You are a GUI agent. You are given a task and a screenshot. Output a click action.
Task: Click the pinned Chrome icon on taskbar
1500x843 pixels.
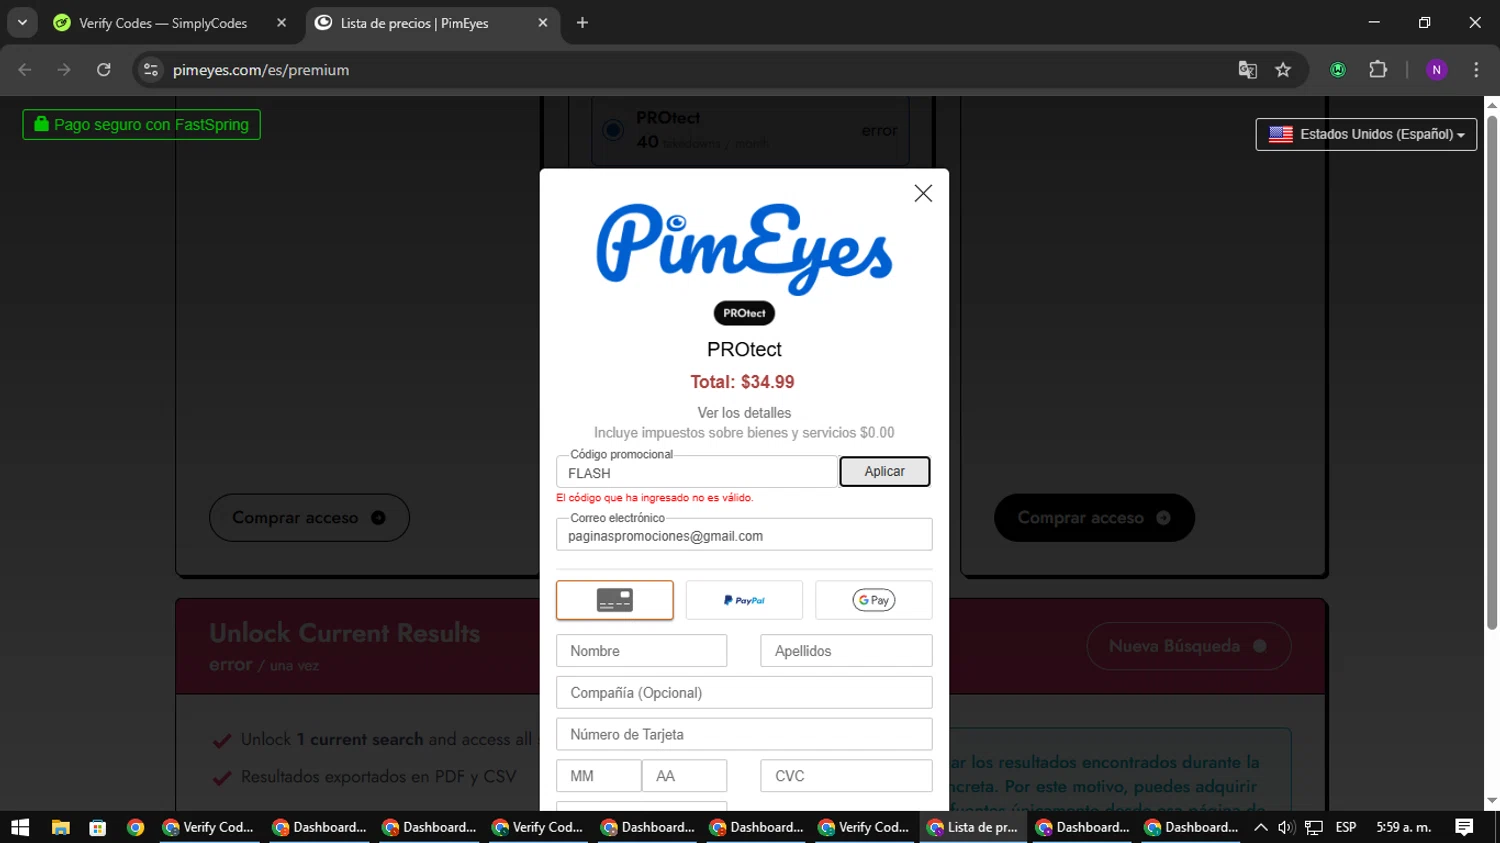coord(136,827)
